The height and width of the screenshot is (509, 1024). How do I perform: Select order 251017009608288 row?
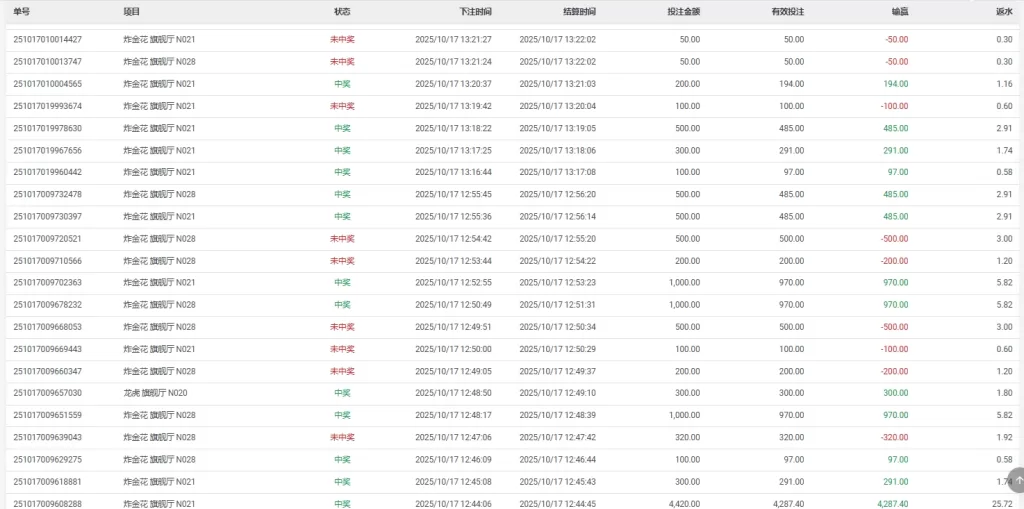click(x=48, y=504)
